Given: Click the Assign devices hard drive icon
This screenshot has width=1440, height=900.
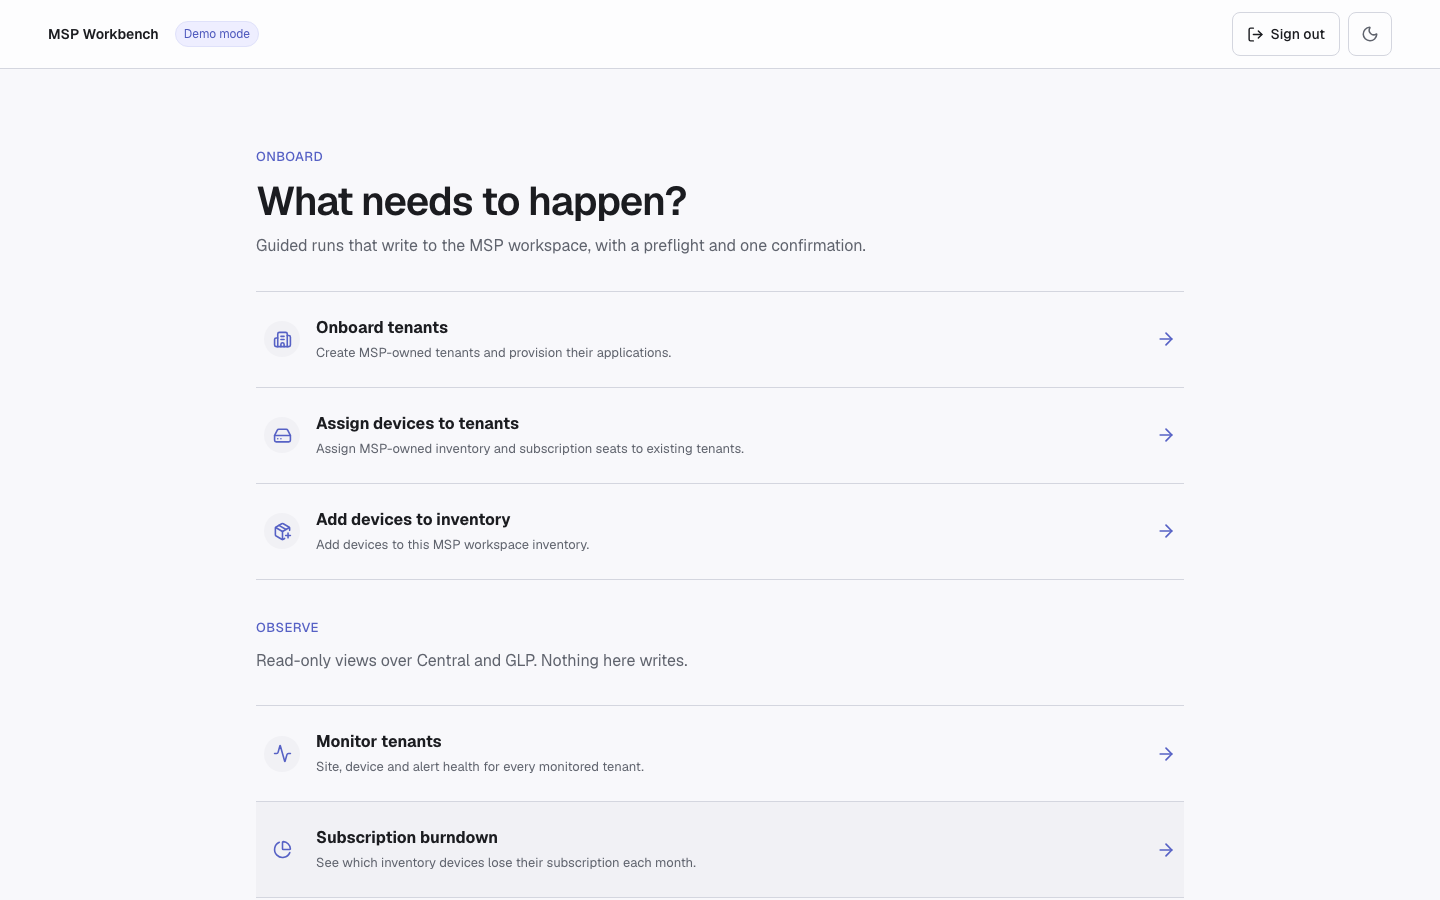Looking at the screenshot, I should click(282, 435).
